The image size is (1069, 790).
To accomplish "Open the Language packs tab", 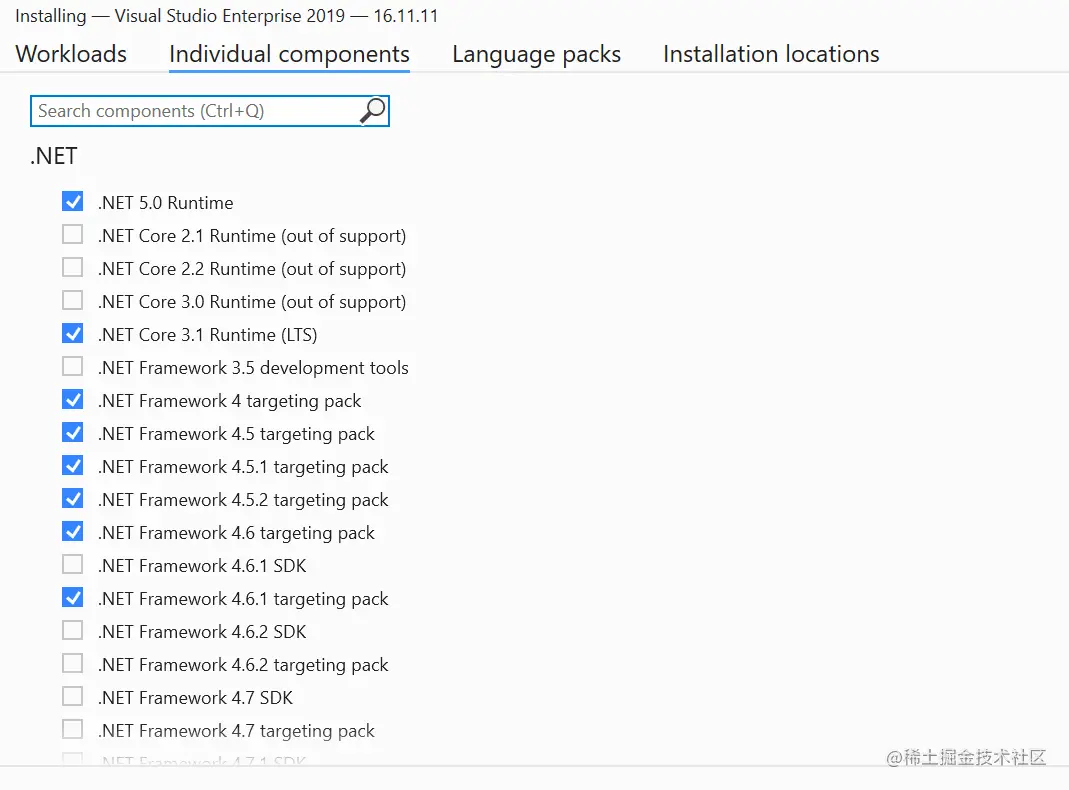I will (536, 54).
